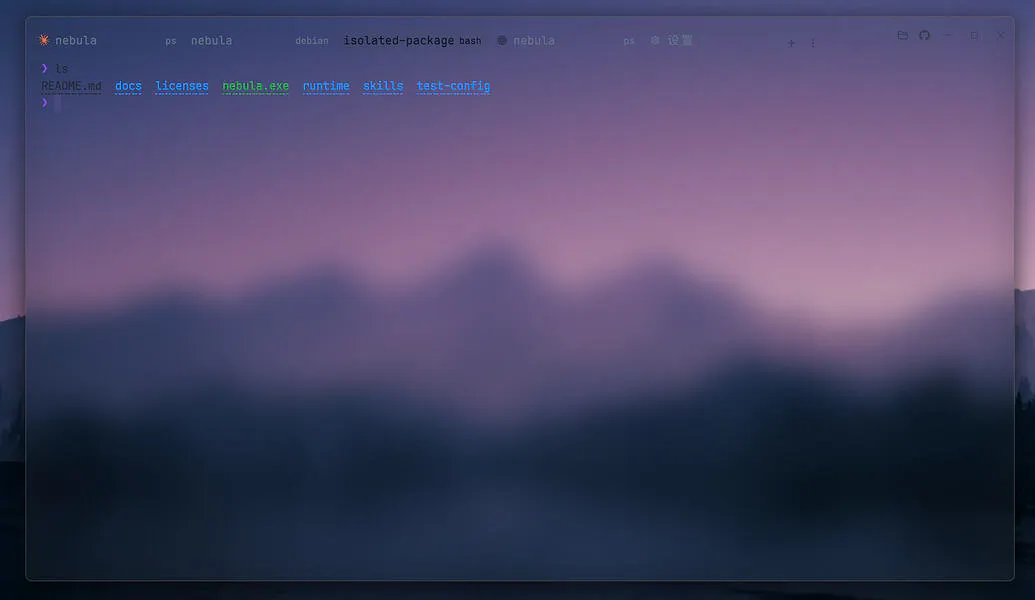Image resolution: width=1035 pixels, height=600 pixels.
Task: Click the docs directory name
Action: click(x=128, y=86)
